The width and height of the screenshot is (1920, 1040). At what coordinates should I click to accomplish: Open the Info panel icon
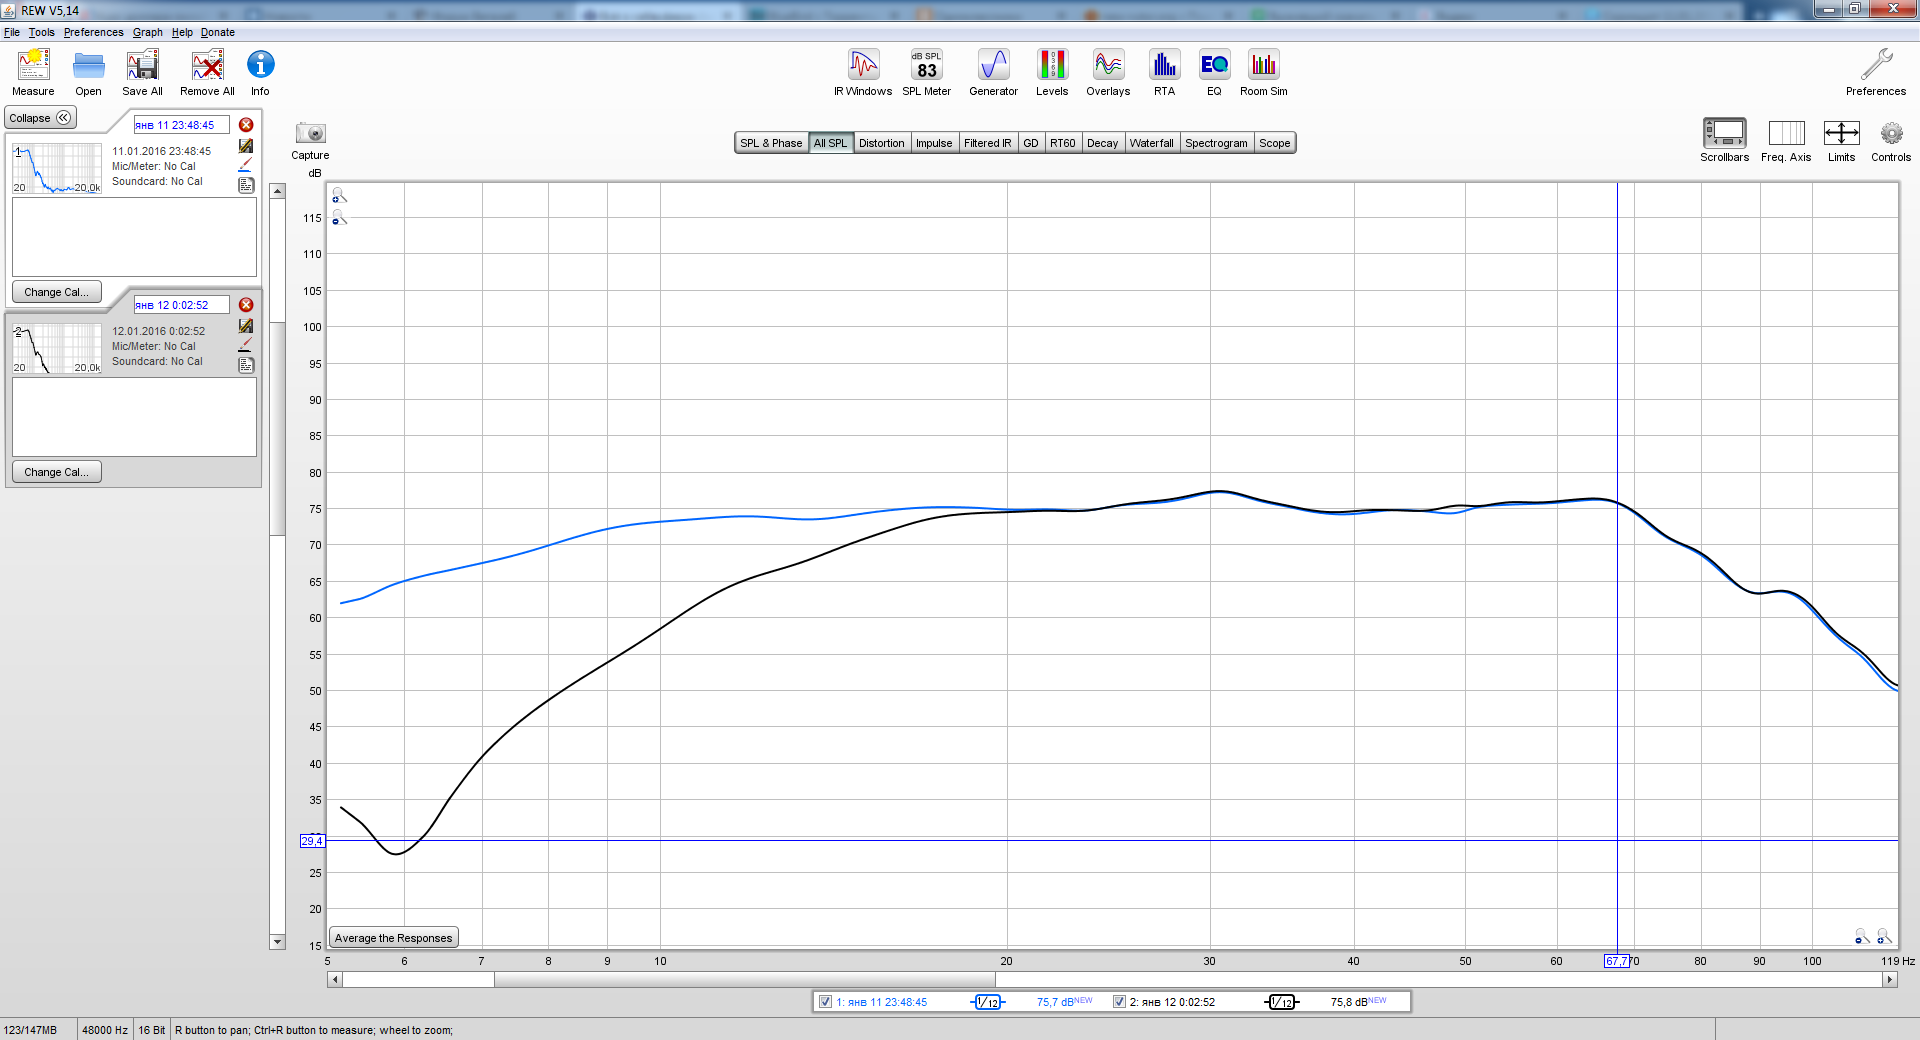click(260, 65)
